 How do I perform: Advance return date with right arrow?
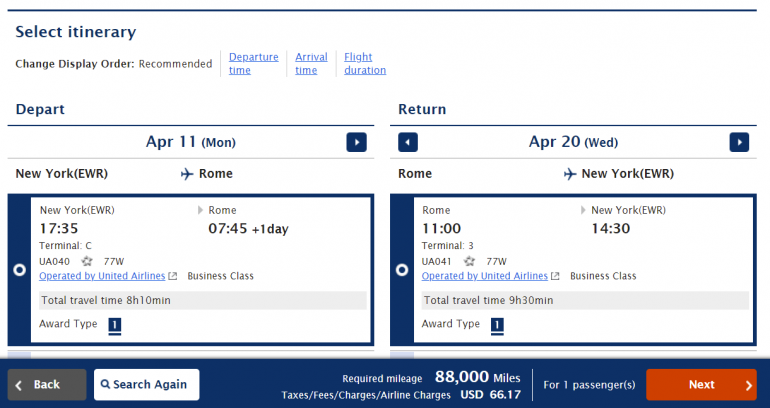(739, 142)
